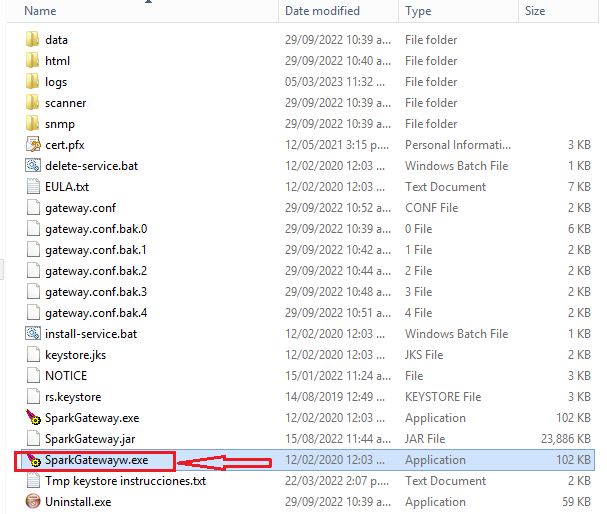This screenshot has width=607, height=514.
Task: Select the gateway.conf file name
Action: (x=81, y=208)
